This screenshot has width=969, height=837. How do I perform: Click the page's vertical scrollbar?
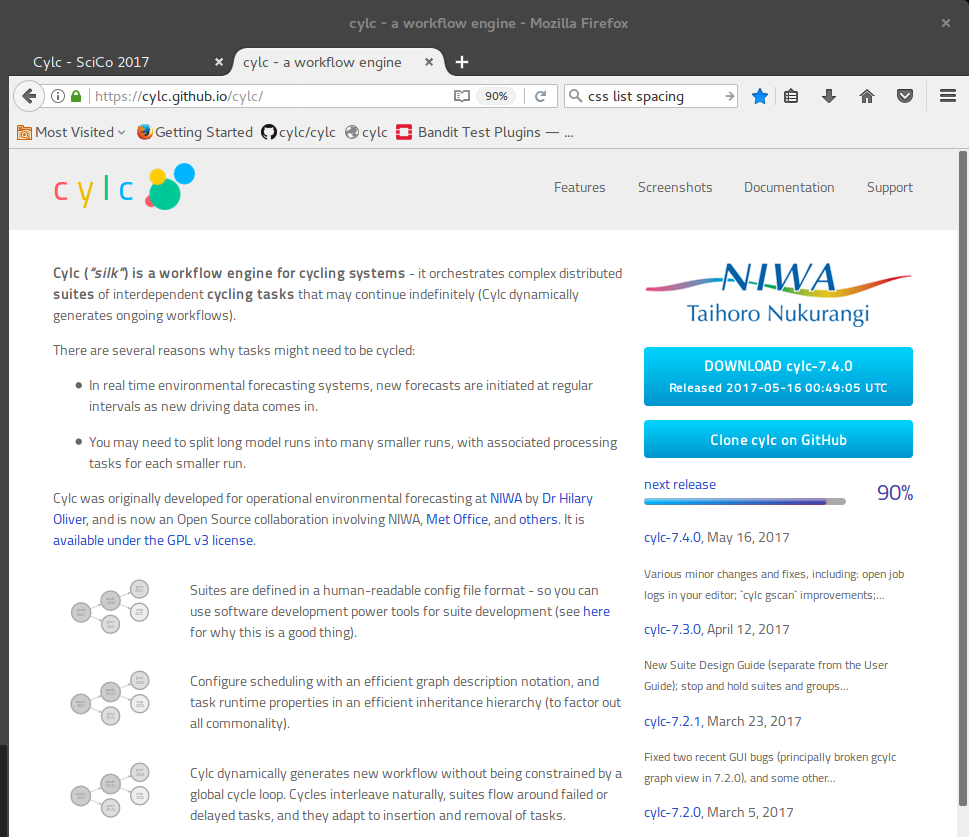963,478
